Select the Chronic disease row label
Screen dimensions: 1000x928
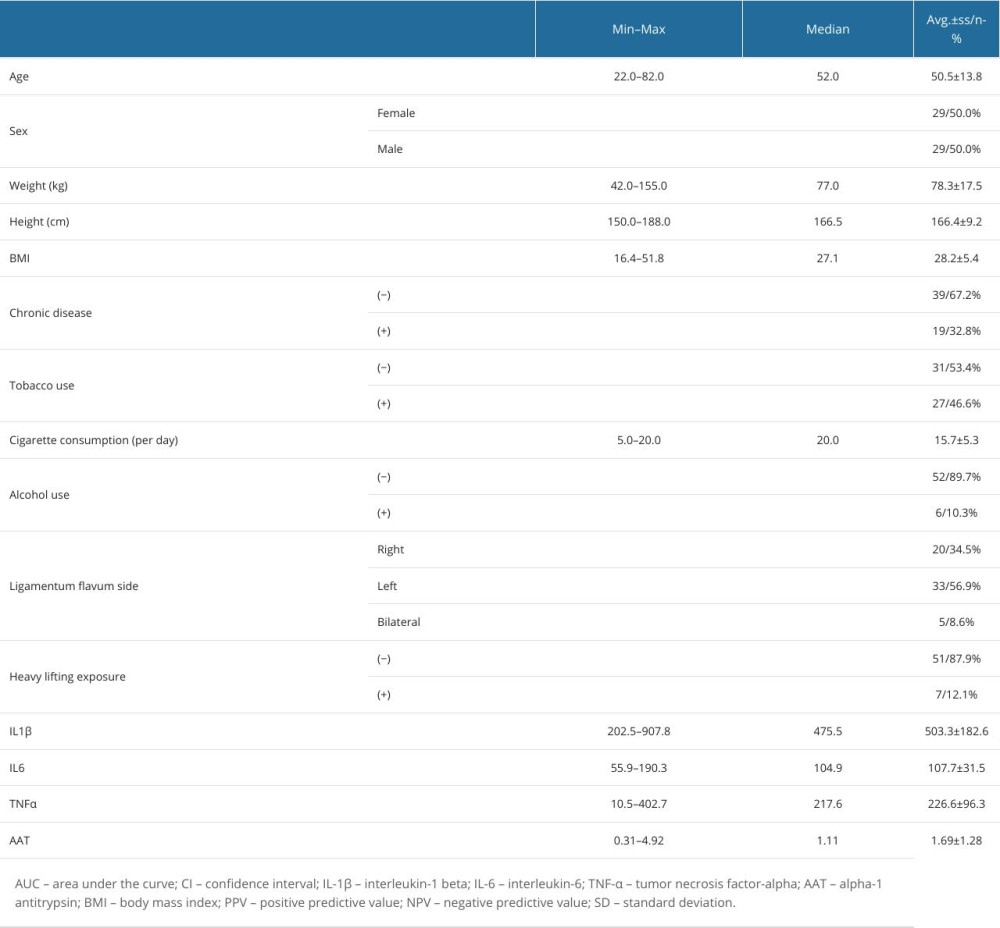click(50, 313)
